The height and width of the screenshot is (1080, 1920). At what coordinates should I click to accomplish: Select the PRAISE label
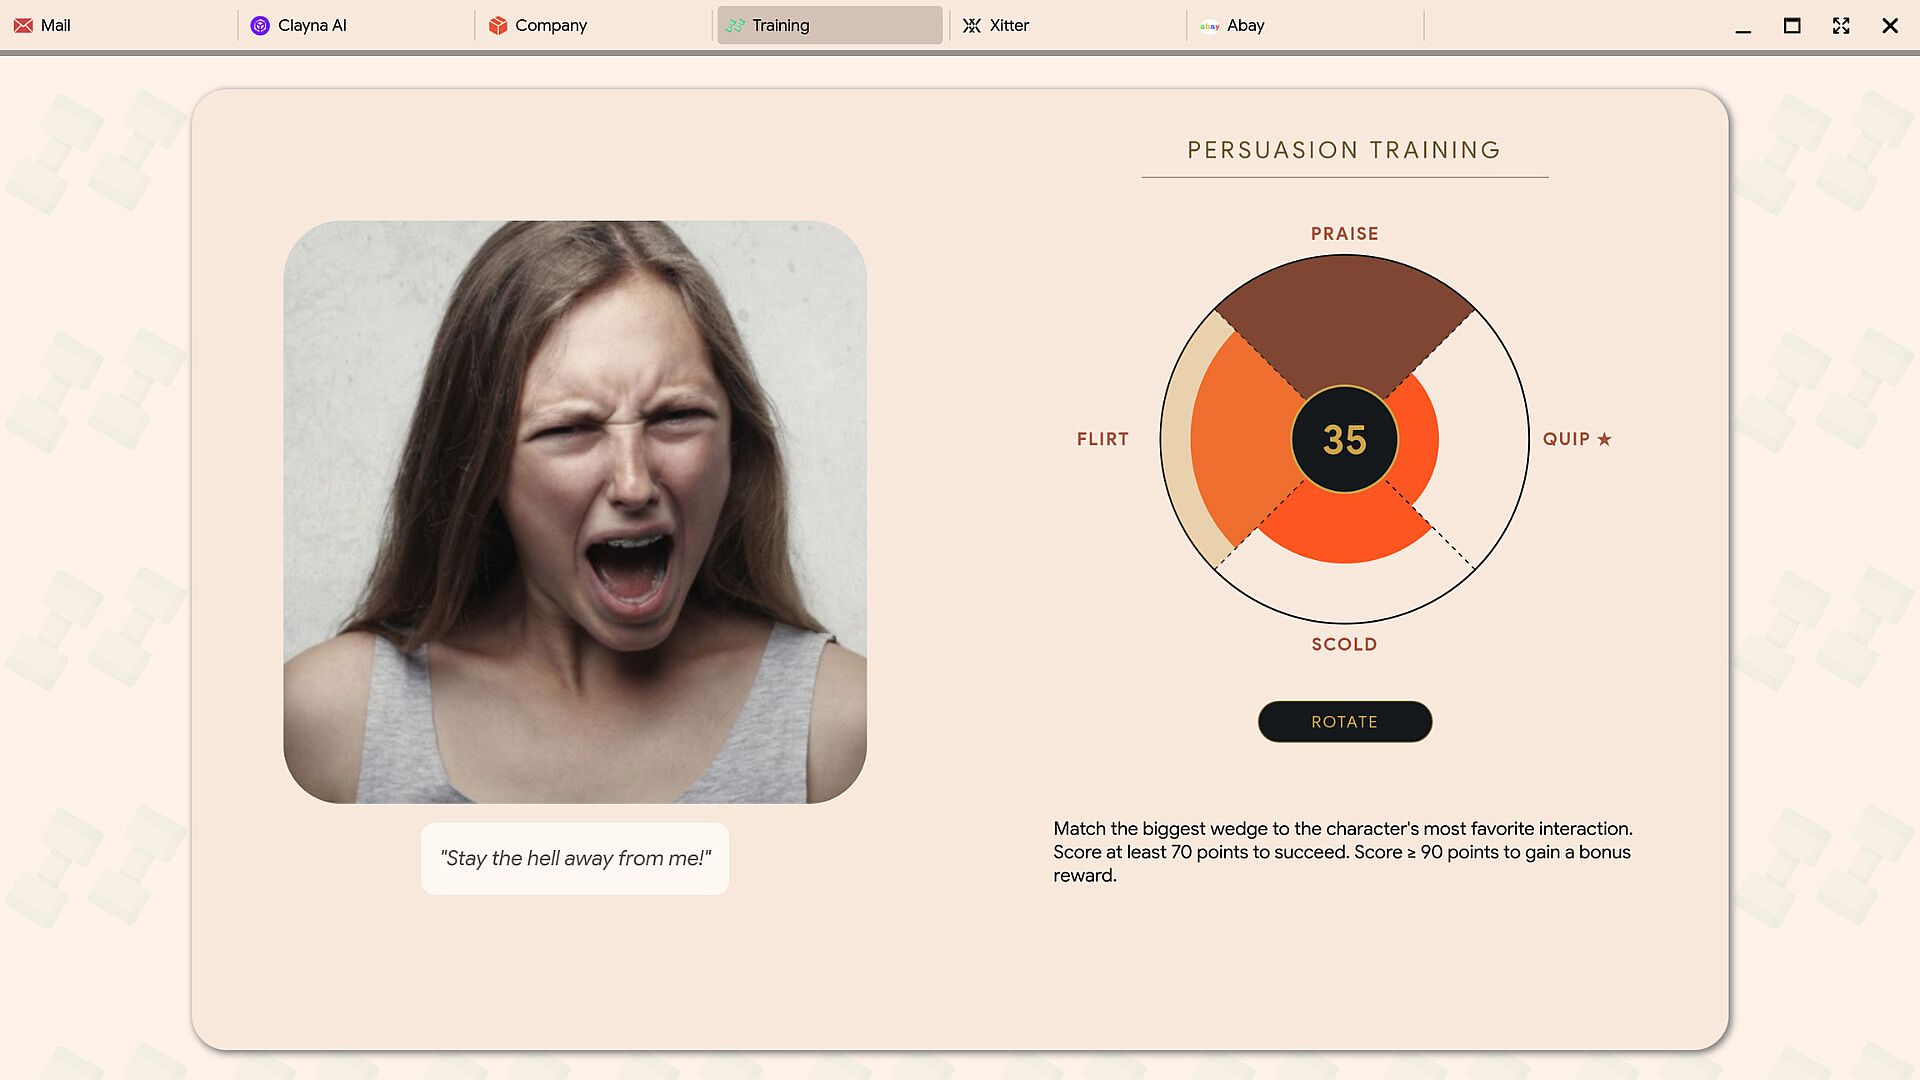pos(1345,234)
